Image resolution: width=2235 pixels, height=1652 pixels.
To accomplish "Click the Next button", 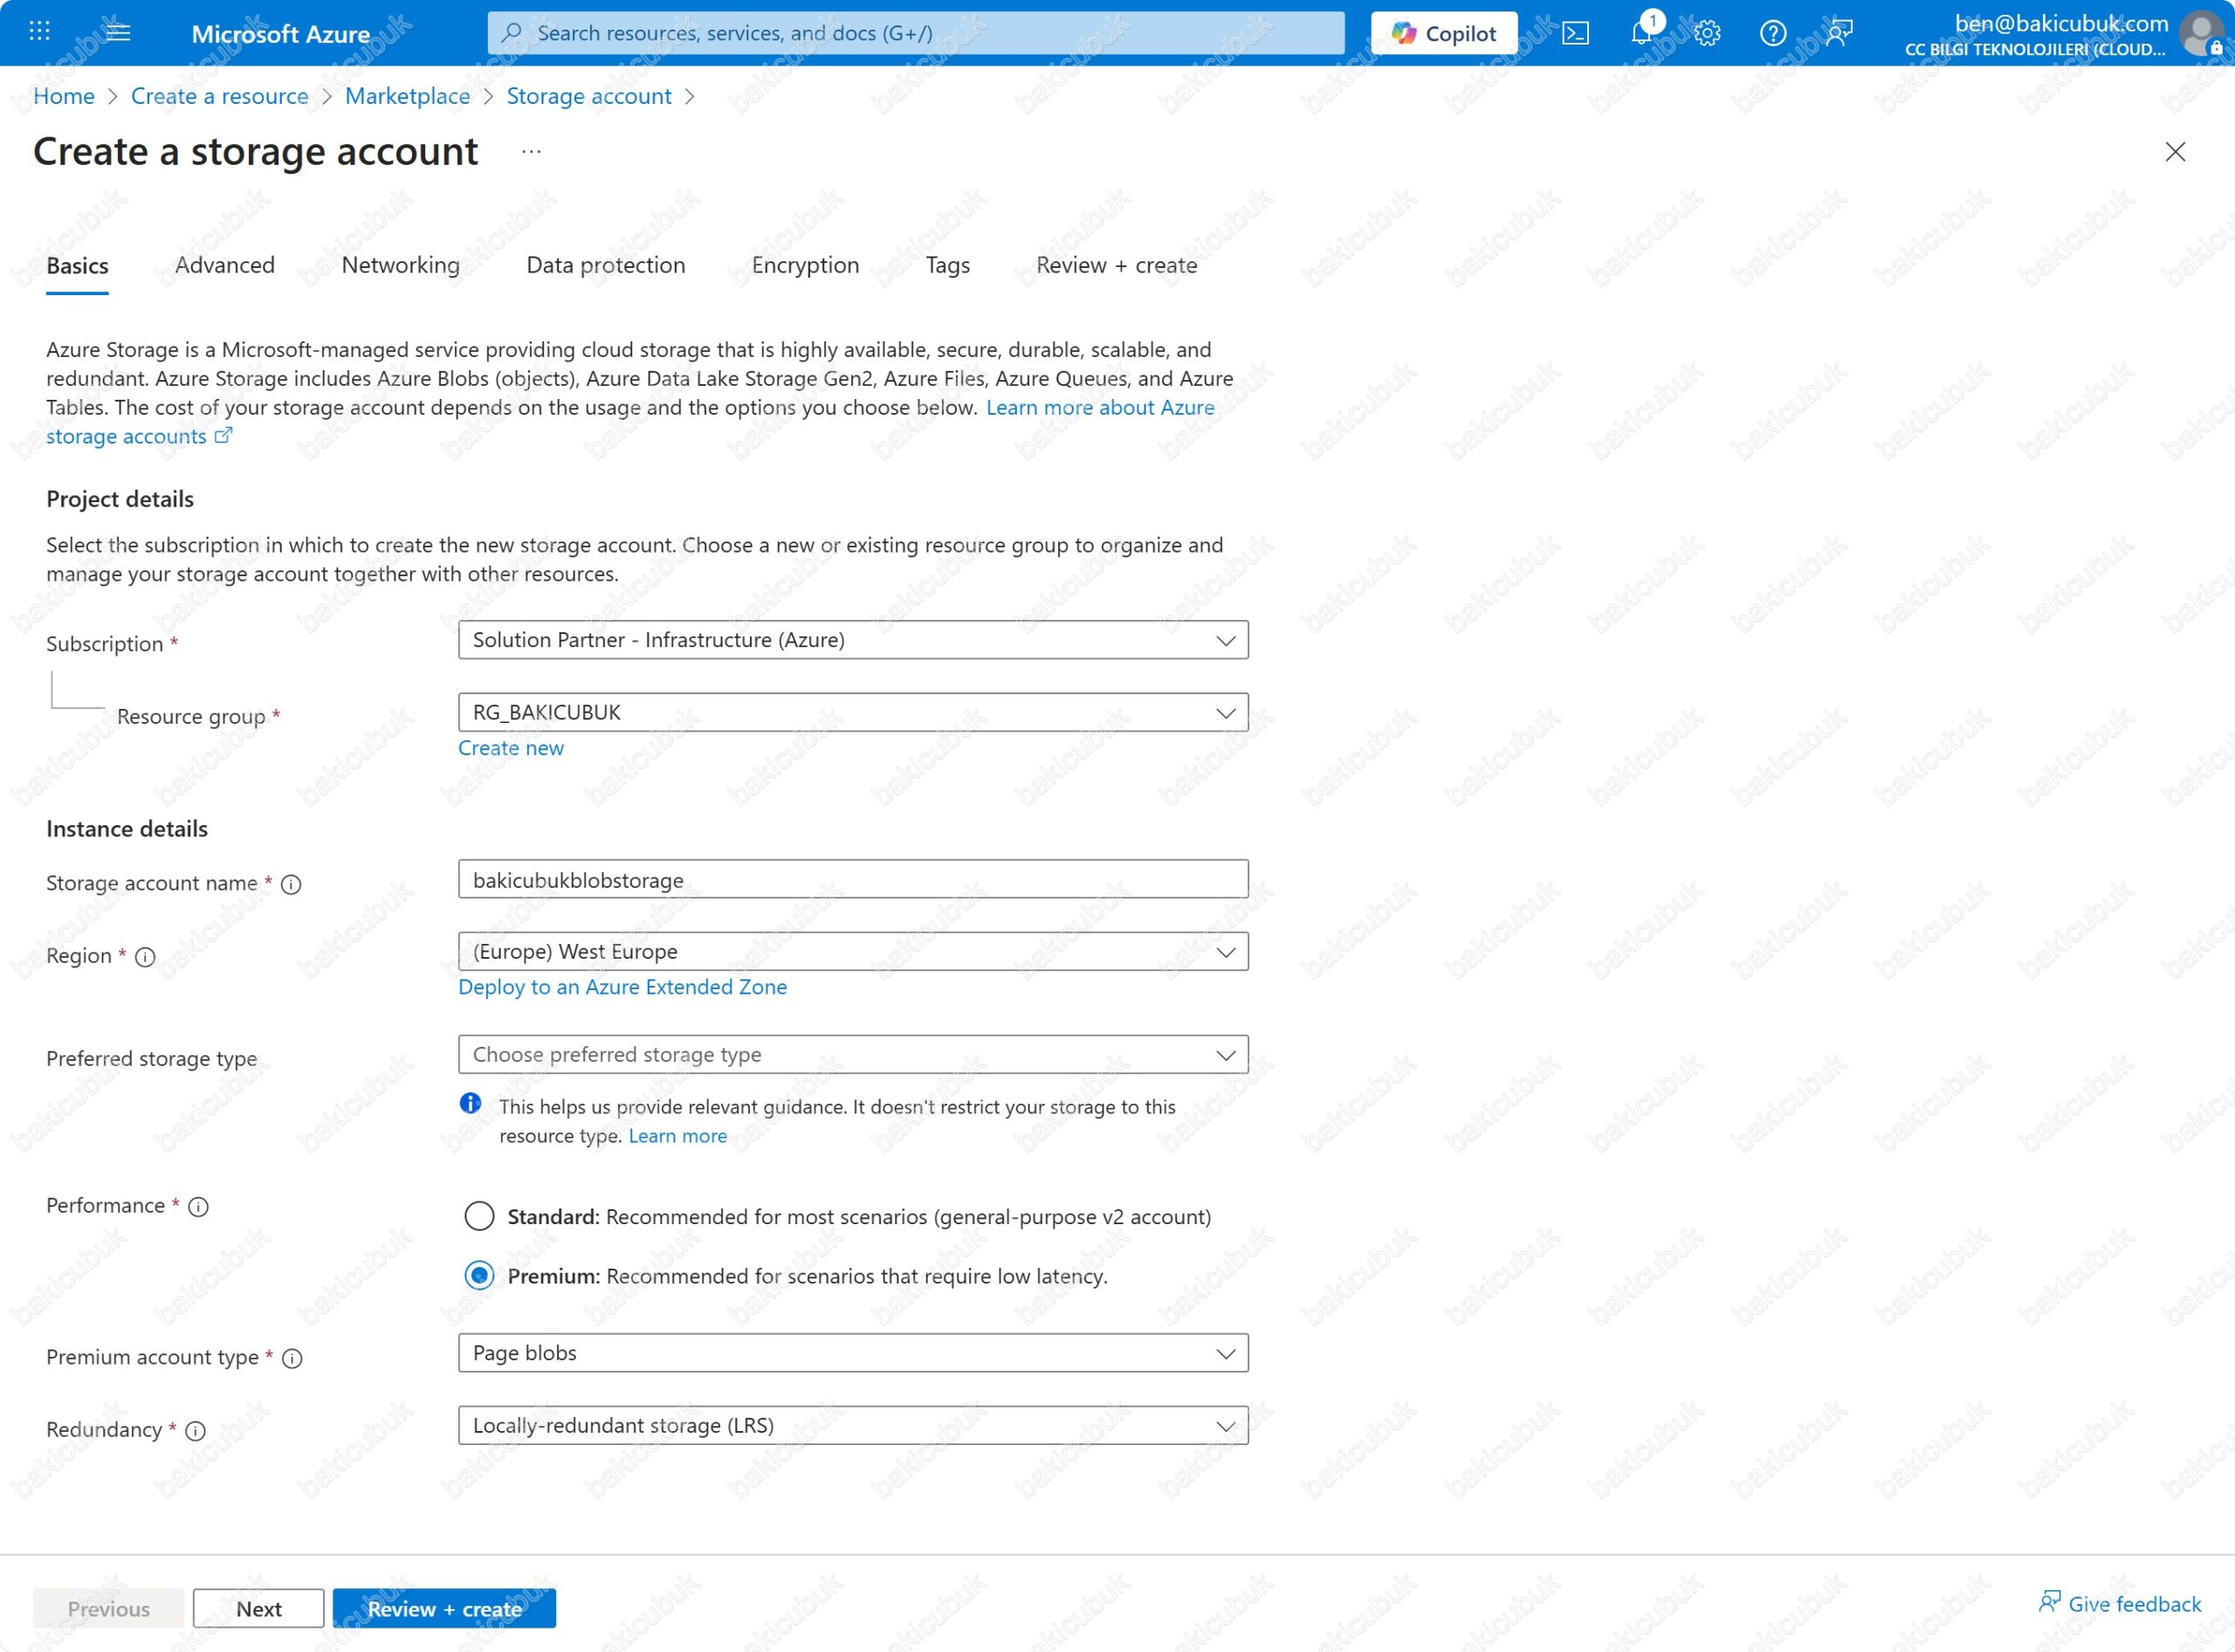I will tap(258, 1608).
